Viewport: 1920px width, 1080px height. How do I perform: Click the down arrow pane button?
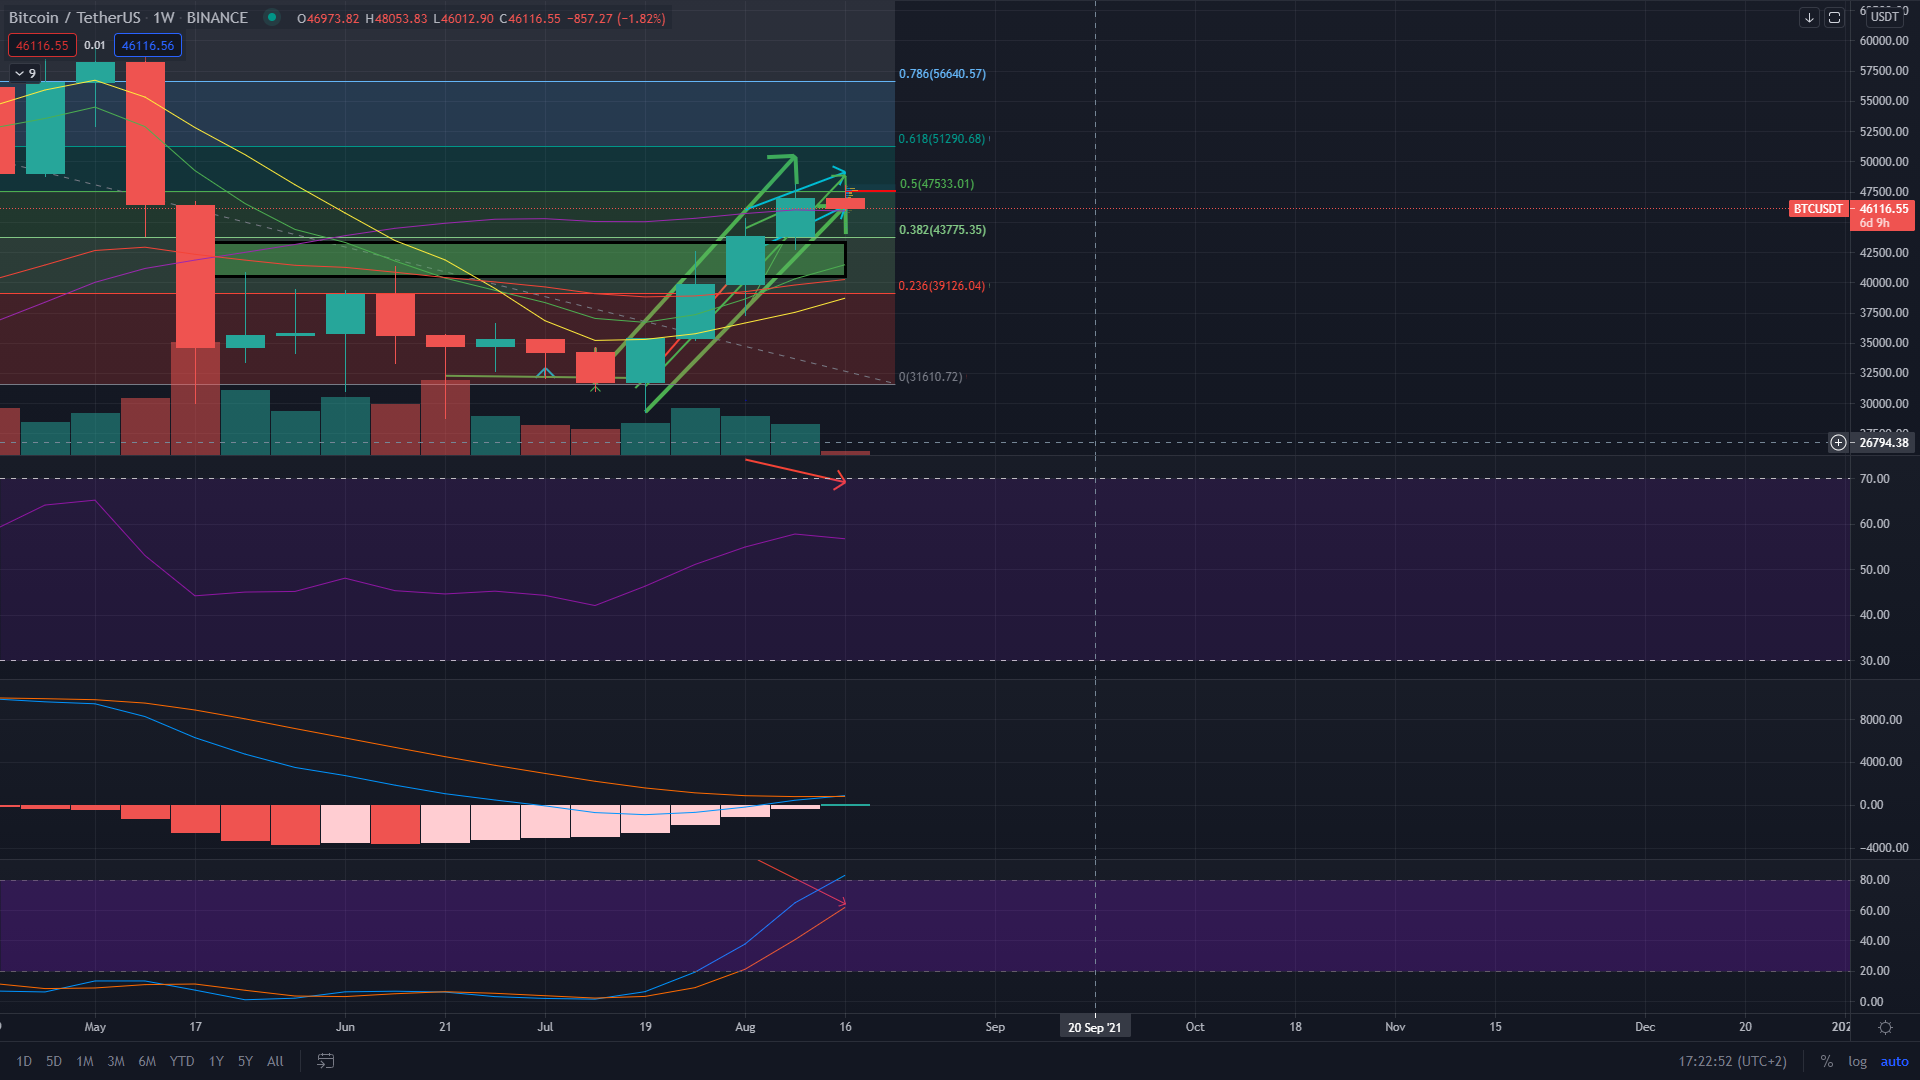pyautogui.click(x=1809, y=18)
